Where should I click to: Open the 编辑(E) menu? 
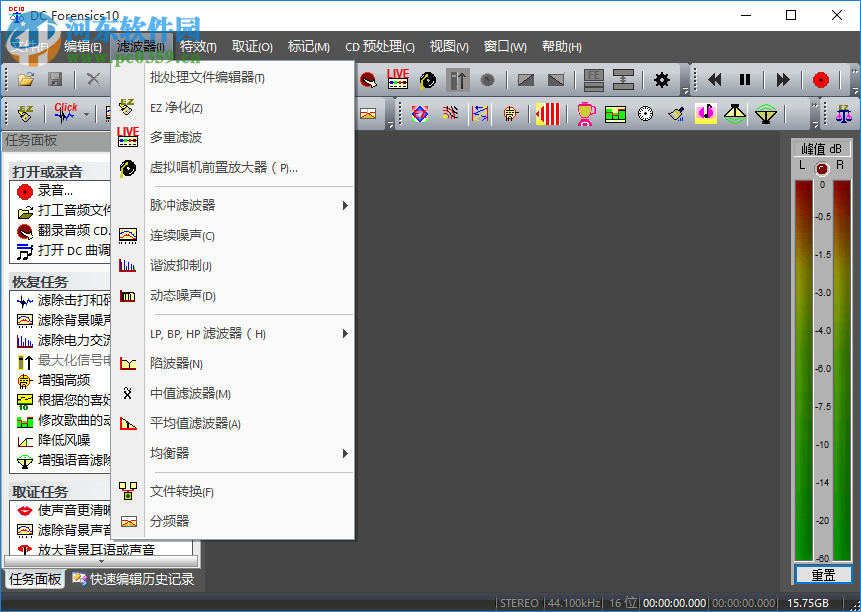click(83, 47)
